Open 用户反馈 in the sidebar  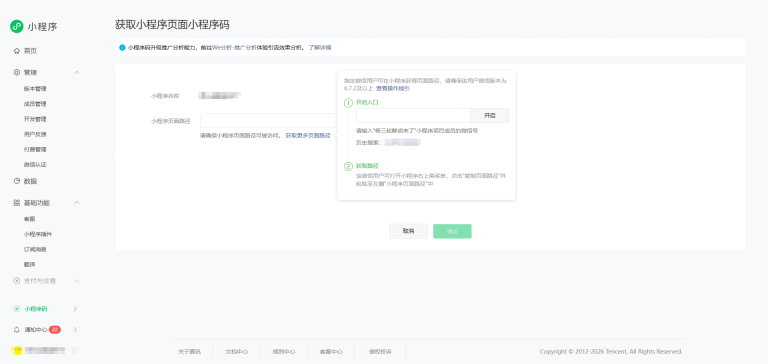pyautogui.click(x=35, y=134)
